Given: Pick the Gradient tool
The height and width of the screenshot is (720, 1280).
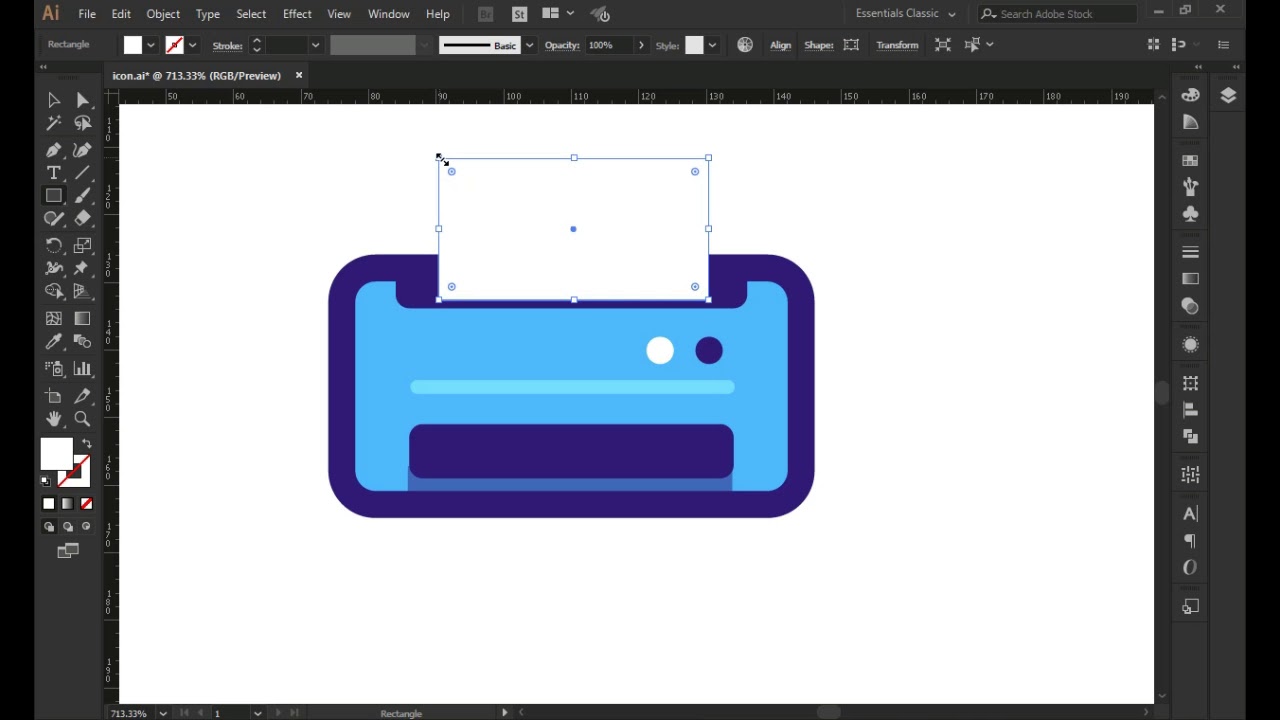Looking at the screenshot, I should click(x=83, y=318).
